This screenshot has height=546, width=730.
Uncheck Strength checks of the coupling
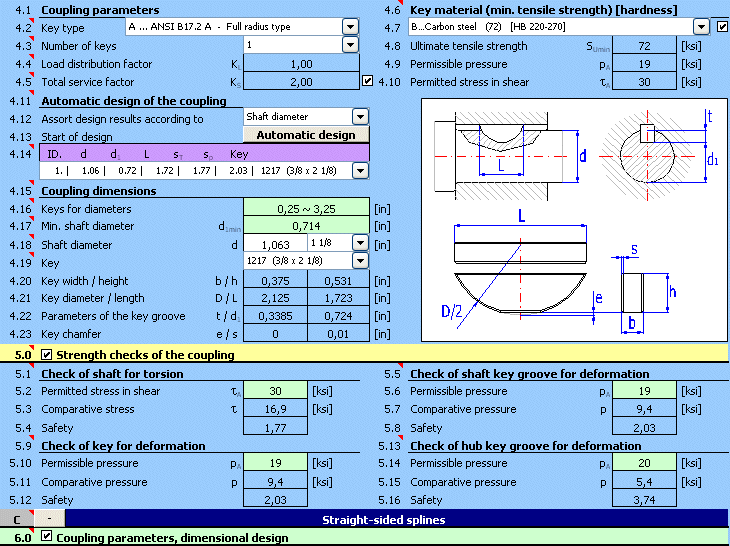pos(46,354)
